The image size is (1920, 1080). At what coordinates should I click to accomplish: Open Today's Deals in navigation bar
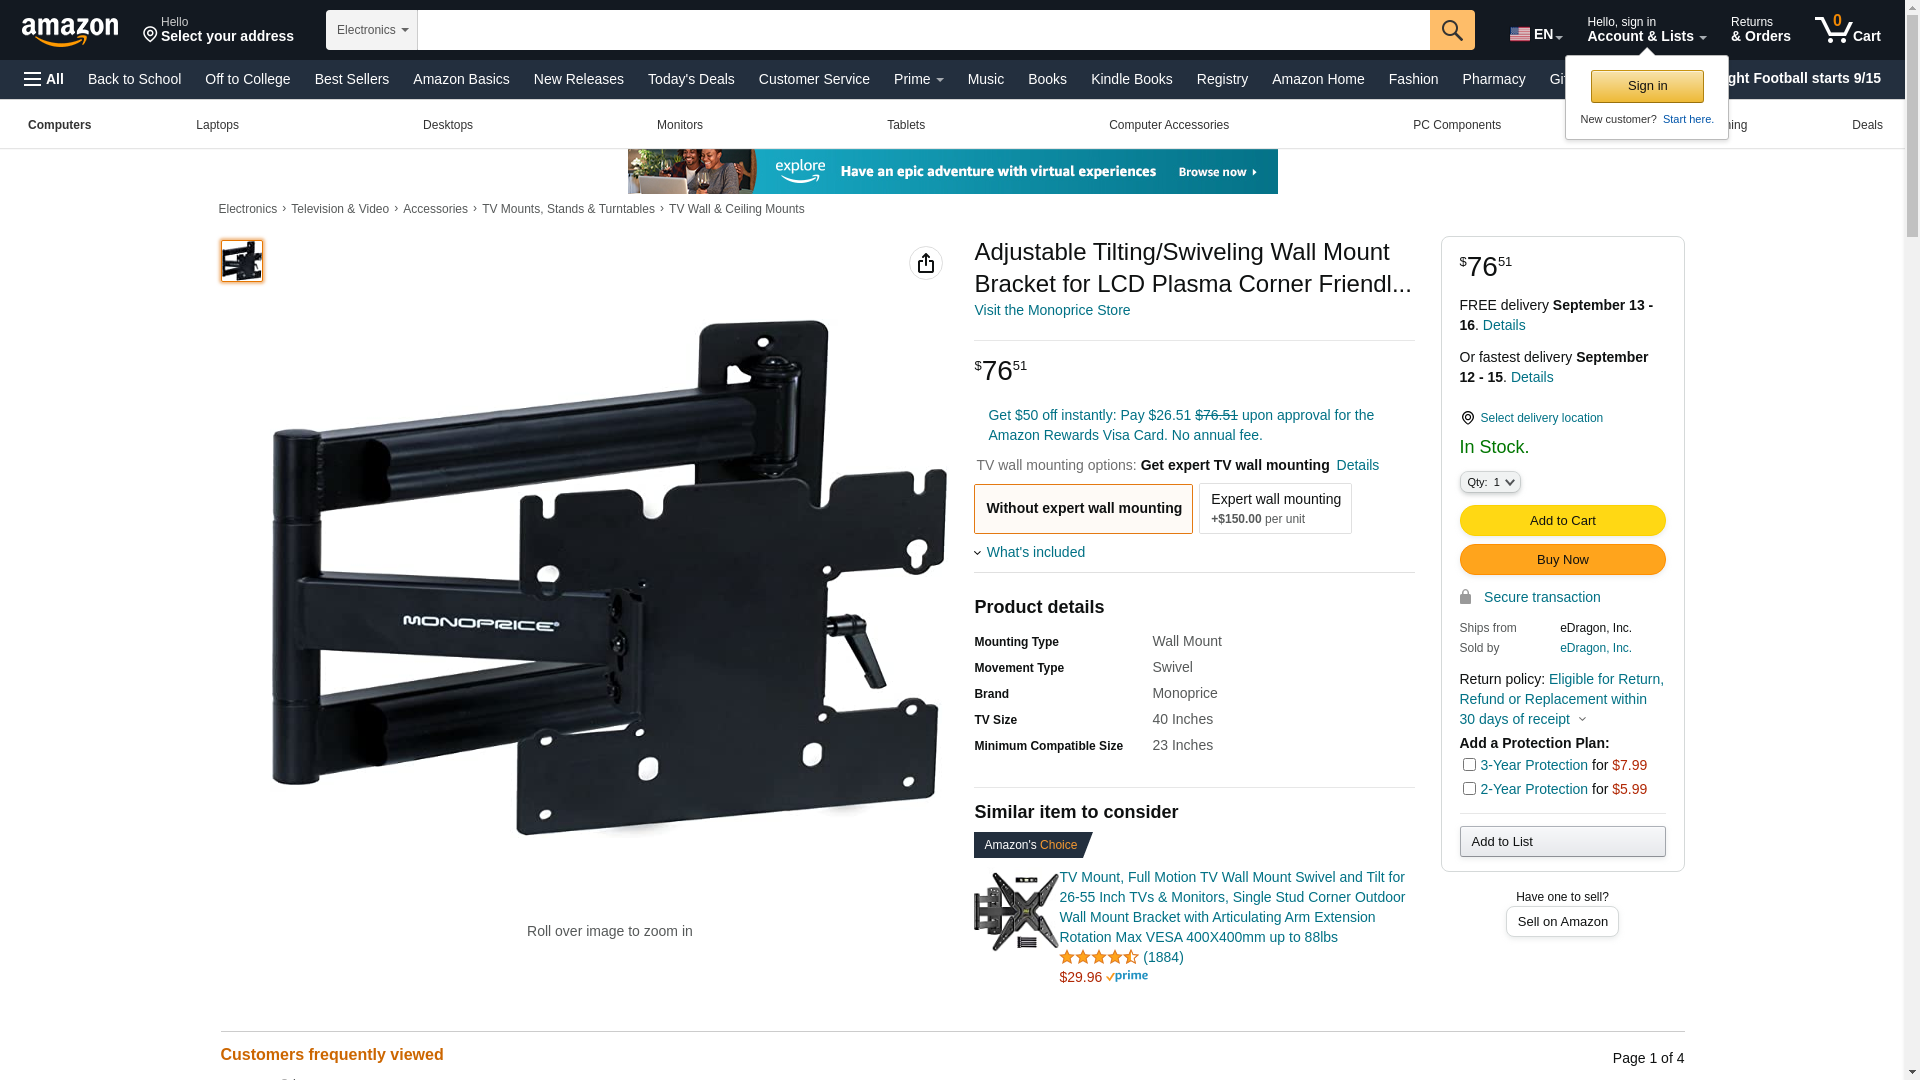(x=691, y=79)
